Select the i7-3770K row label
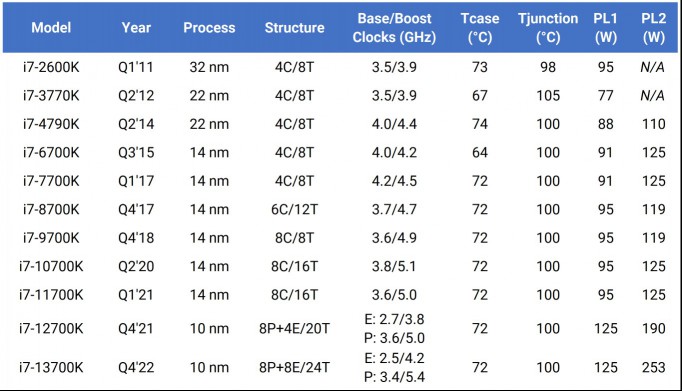 pos(51,96)
